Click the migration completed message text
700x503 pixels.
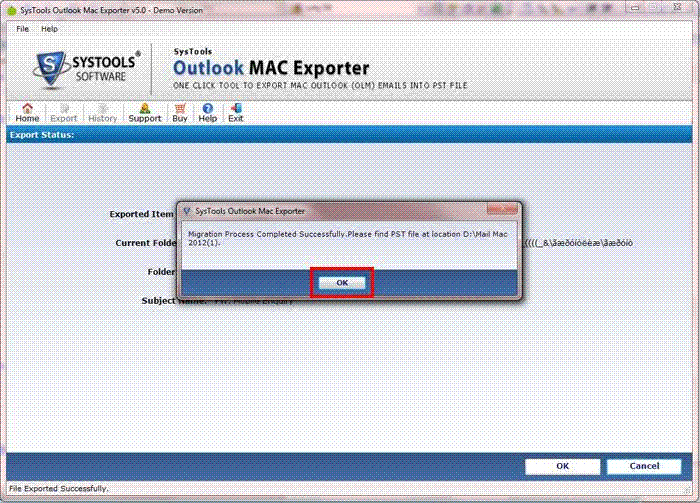348,238
